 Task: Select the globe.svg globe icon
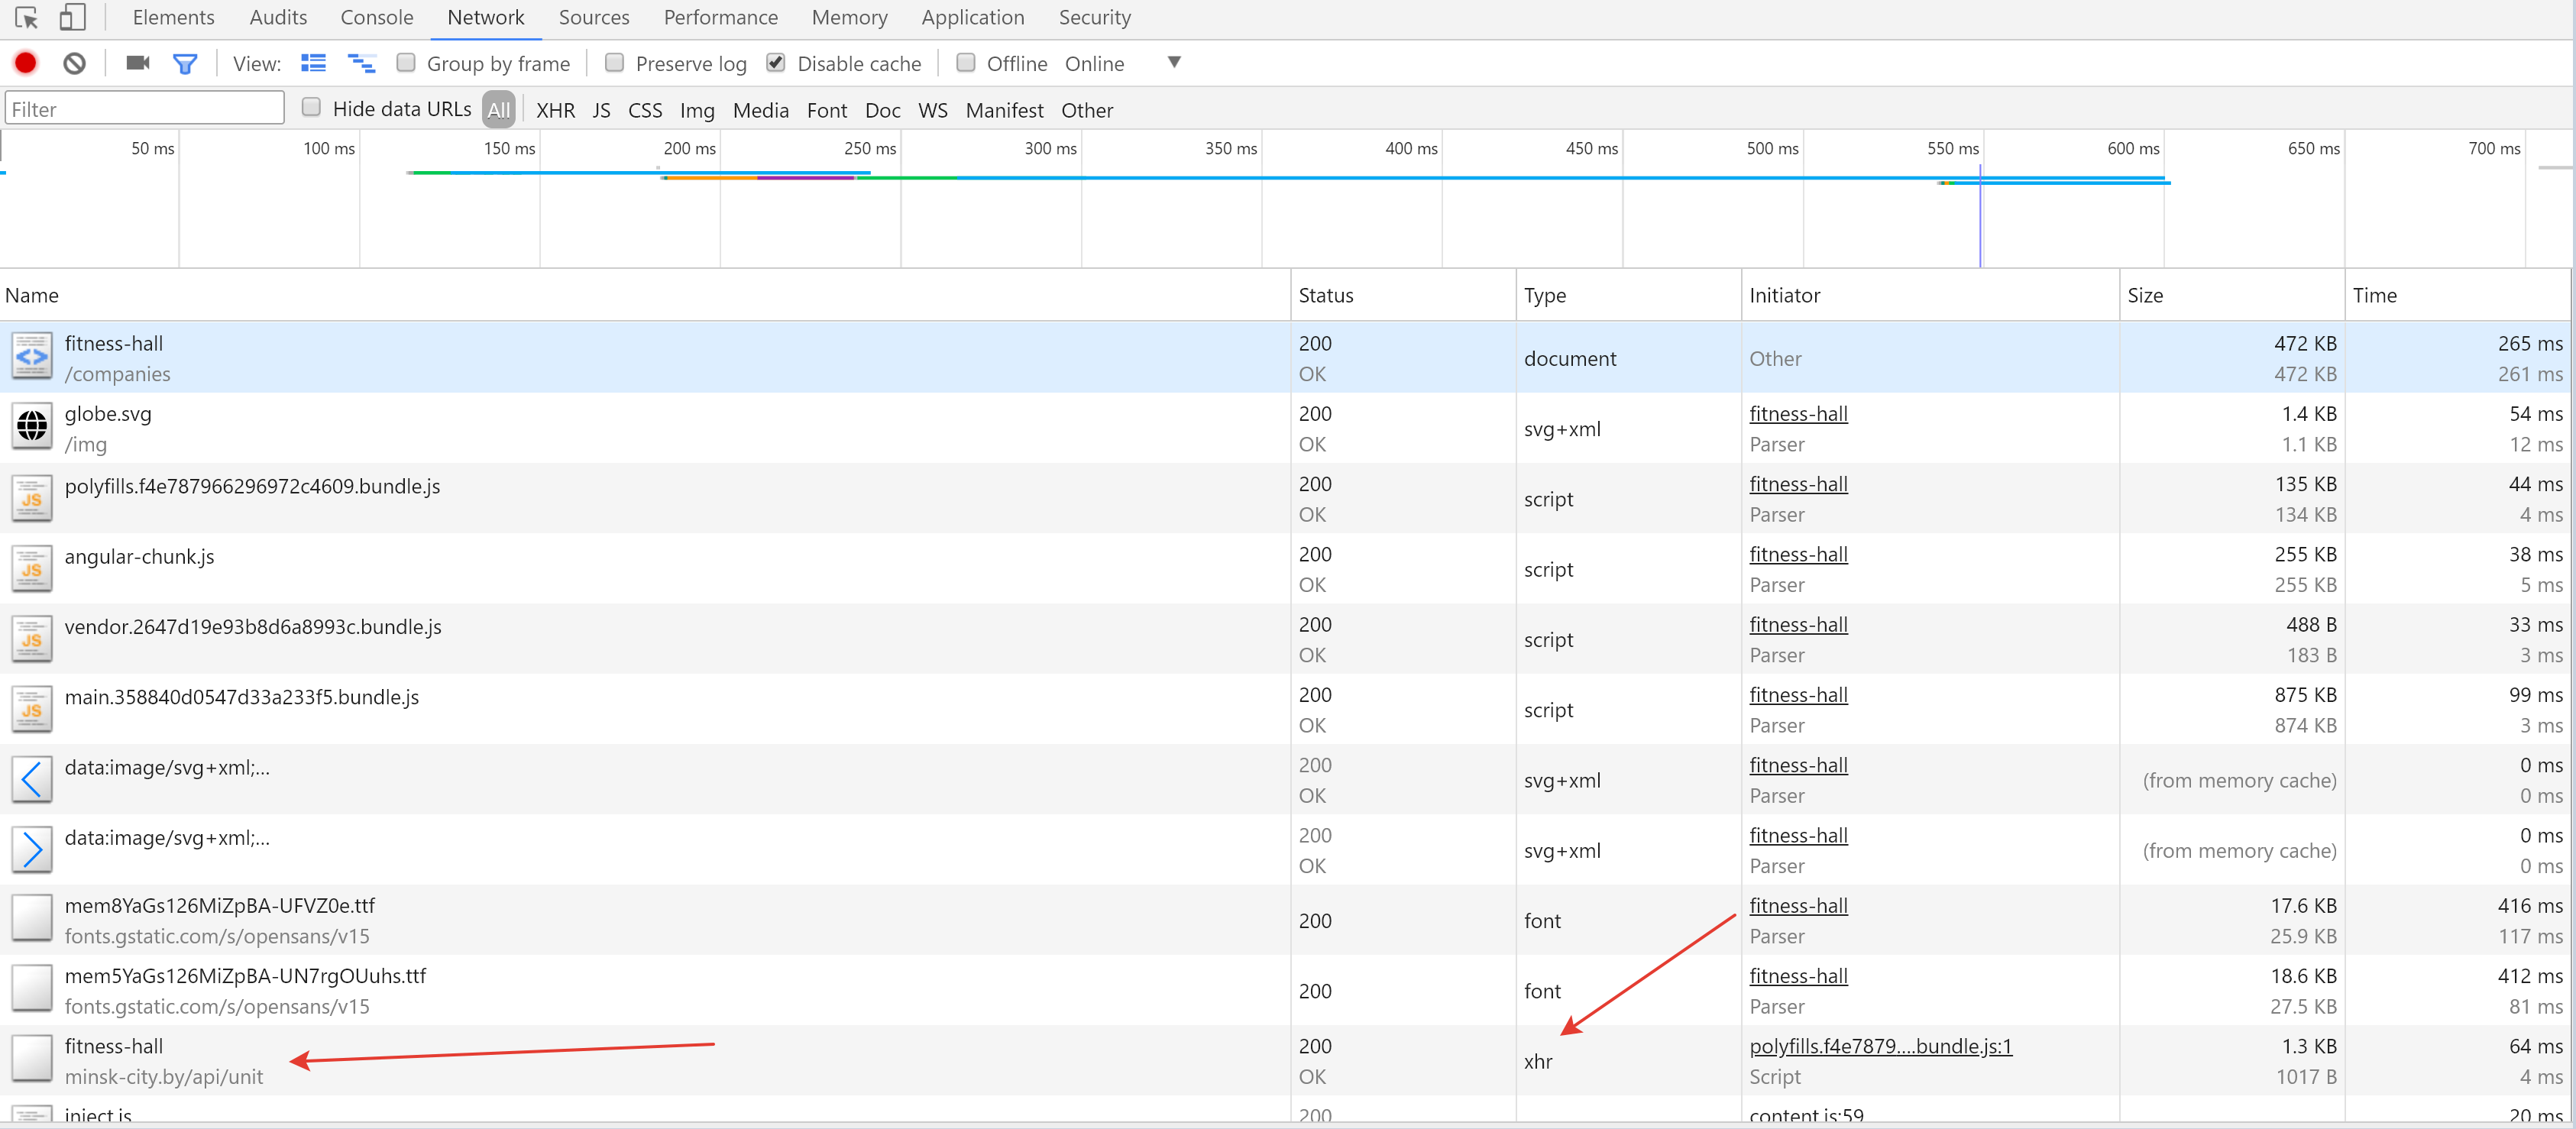(x=32, y=427)
